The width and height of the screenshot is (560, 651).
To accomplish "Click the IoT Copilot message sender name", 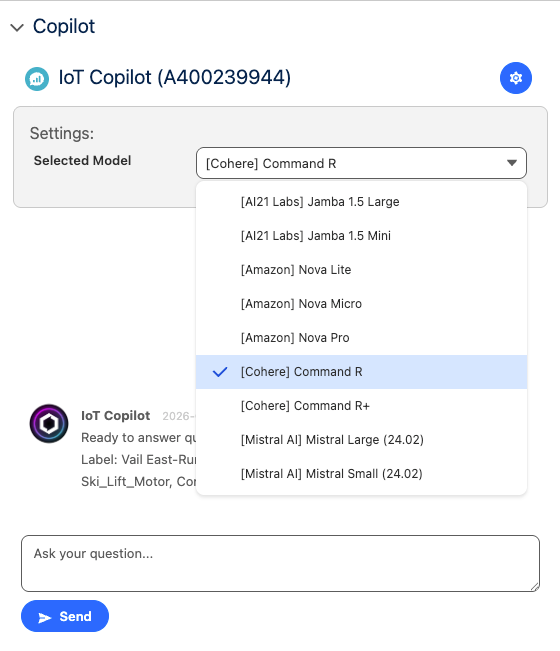I will (115, 416).
